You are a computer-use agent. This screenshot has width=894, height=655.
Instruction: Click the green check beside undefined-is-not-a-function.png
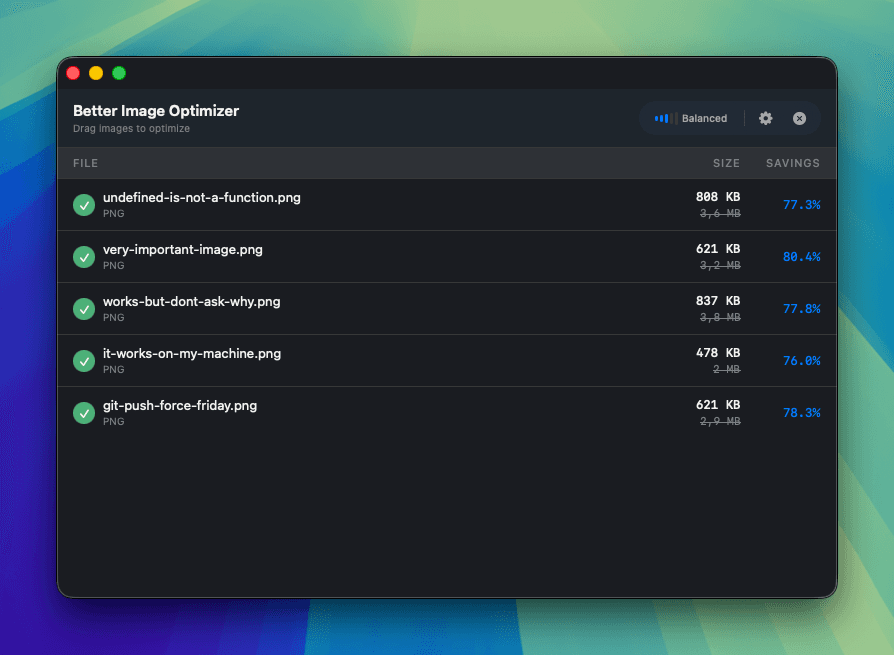pyautogui.click(x=84, y=204)
